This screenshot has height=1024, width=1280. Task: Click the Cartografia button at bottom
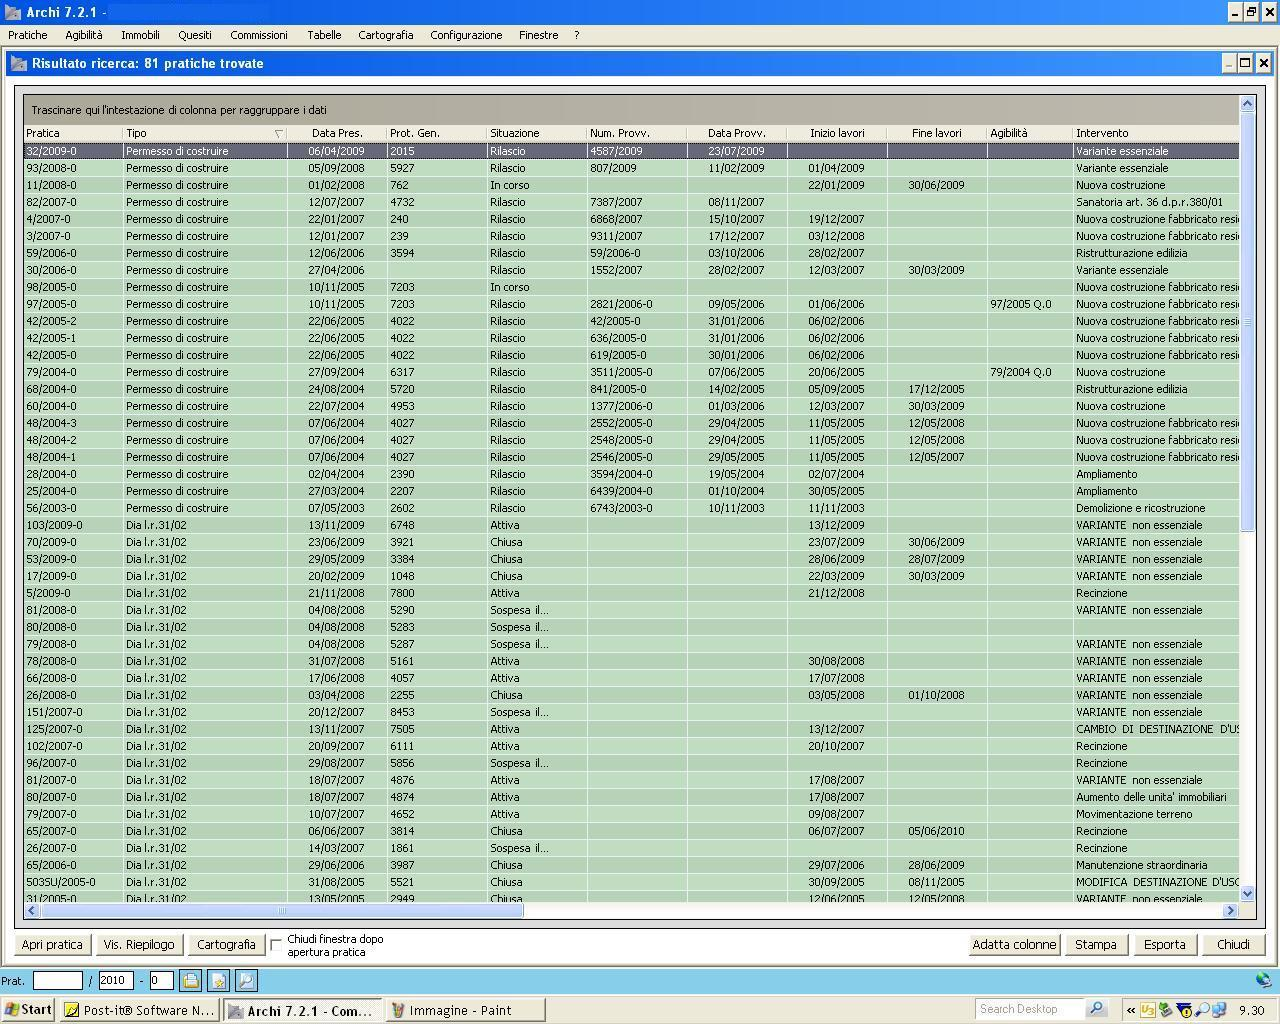point(226,945)
